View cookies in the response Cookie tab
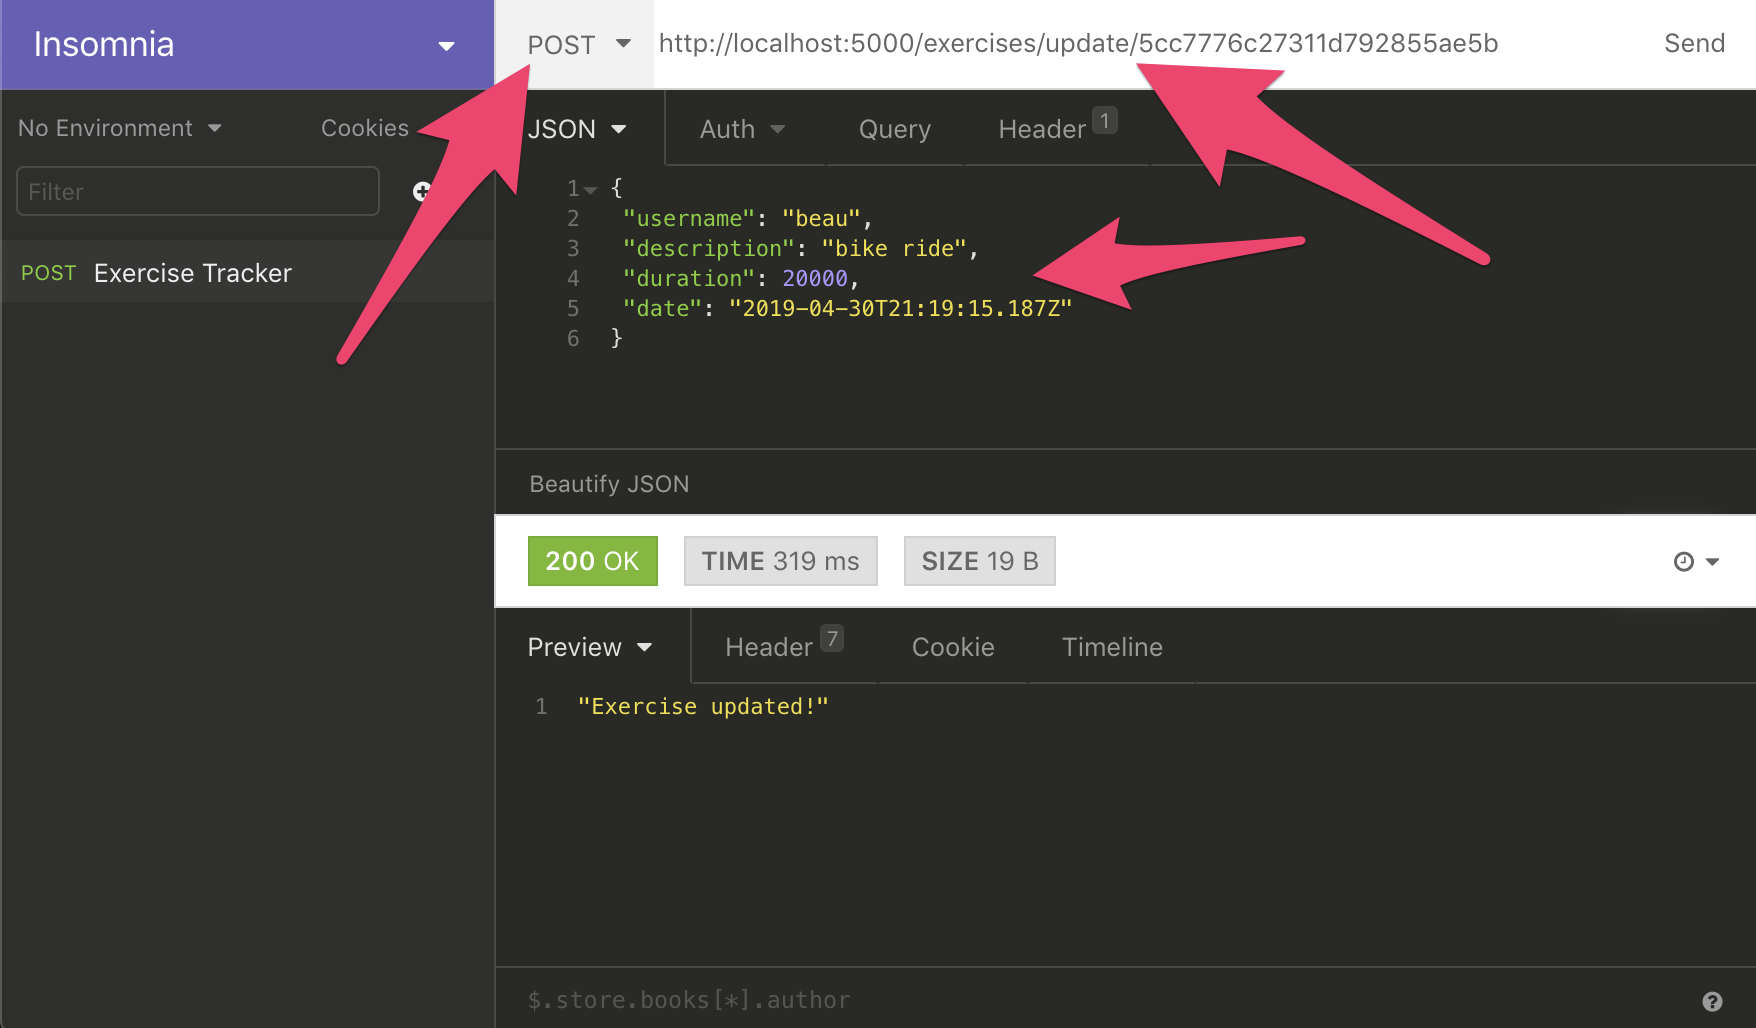This screenshot has width=1756, height=1028. coord(952,647)
